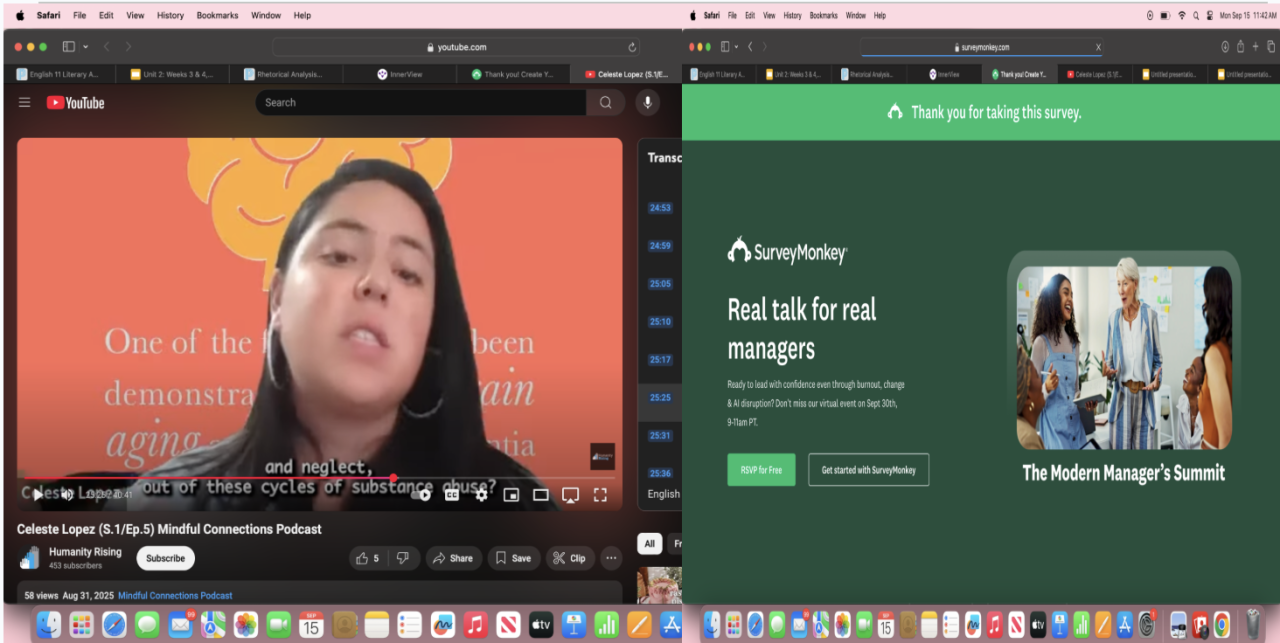The width and height of the screenshot is (1280, 643).
Task: Click Get started with SurveyMonkey
Action: pos(869,470)
